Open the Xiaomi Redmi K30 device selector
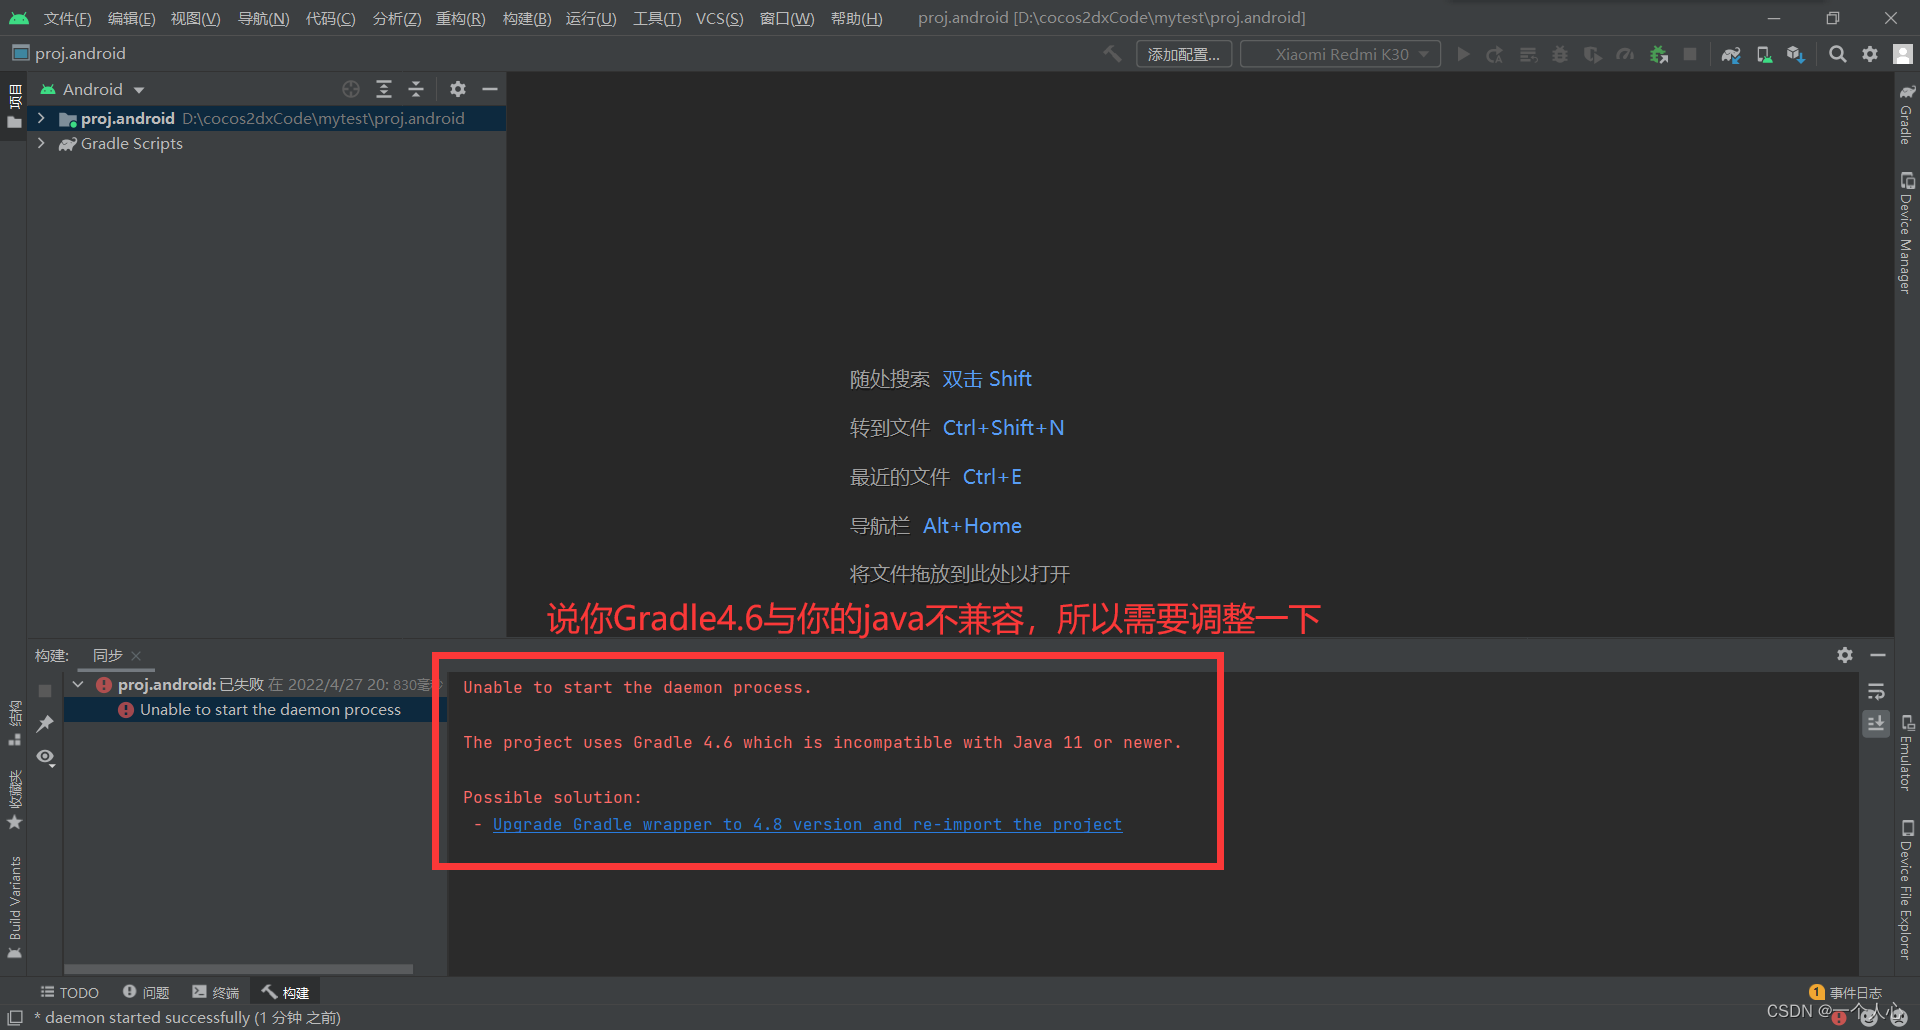Image resolution: width=1920 pixels, height=1030 pixels. pos(1340,54)
